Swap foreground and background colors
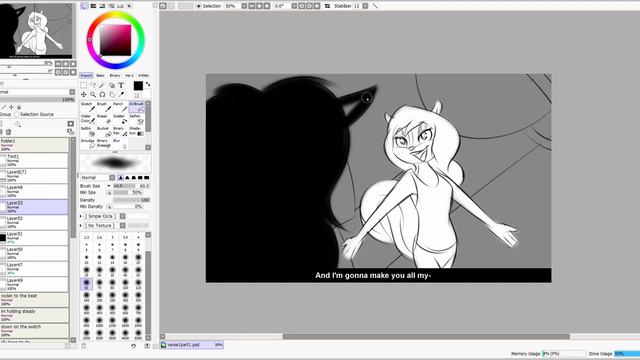 pos(148,84)
